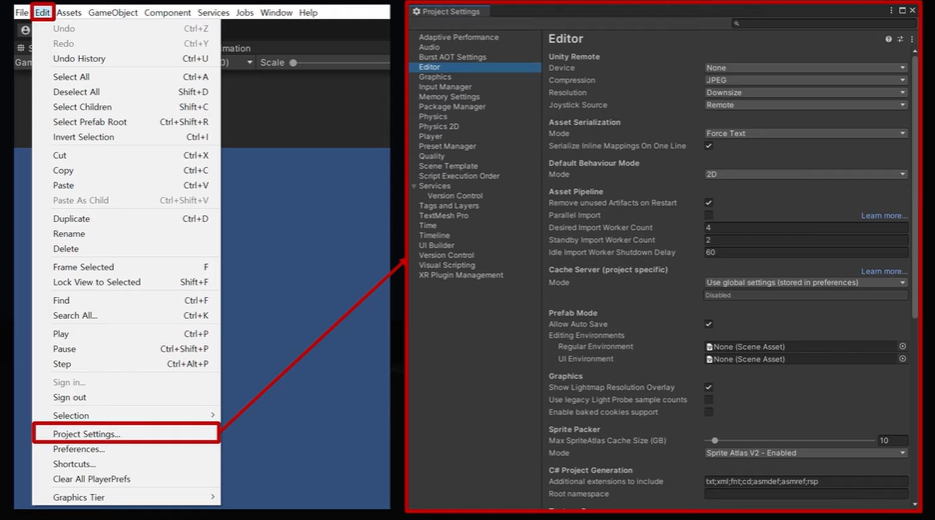This screenshot has width=935, height=520.
Task: Choose Frame Selected in Edit menu
Action: 126,267
